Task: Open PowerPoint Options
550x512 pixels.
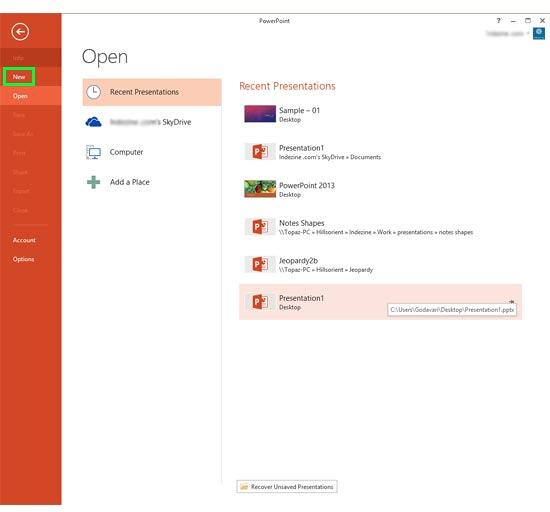Action: [24, 259]
